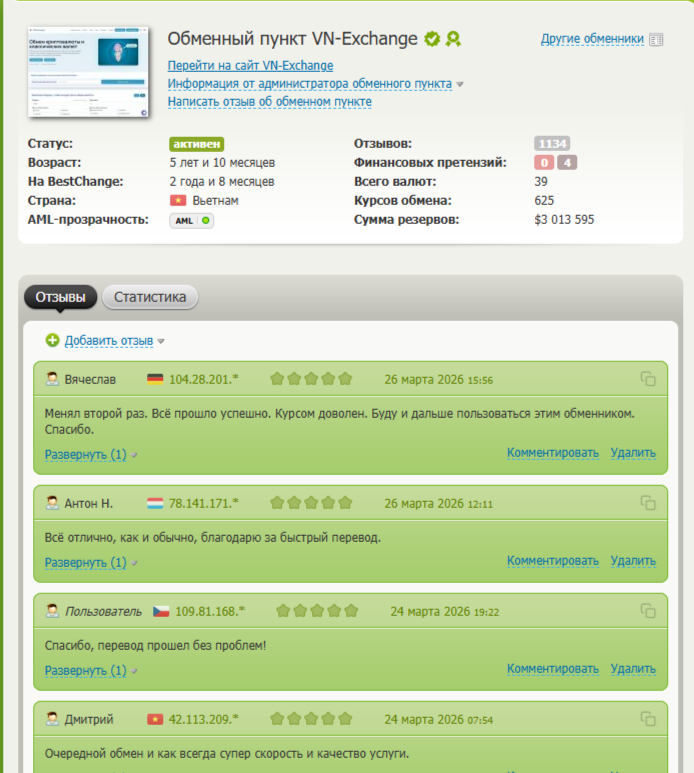Copy Вячеслав's review with the copy icon
The width and height of the screenshot is (694, 773).
point(648,379)
